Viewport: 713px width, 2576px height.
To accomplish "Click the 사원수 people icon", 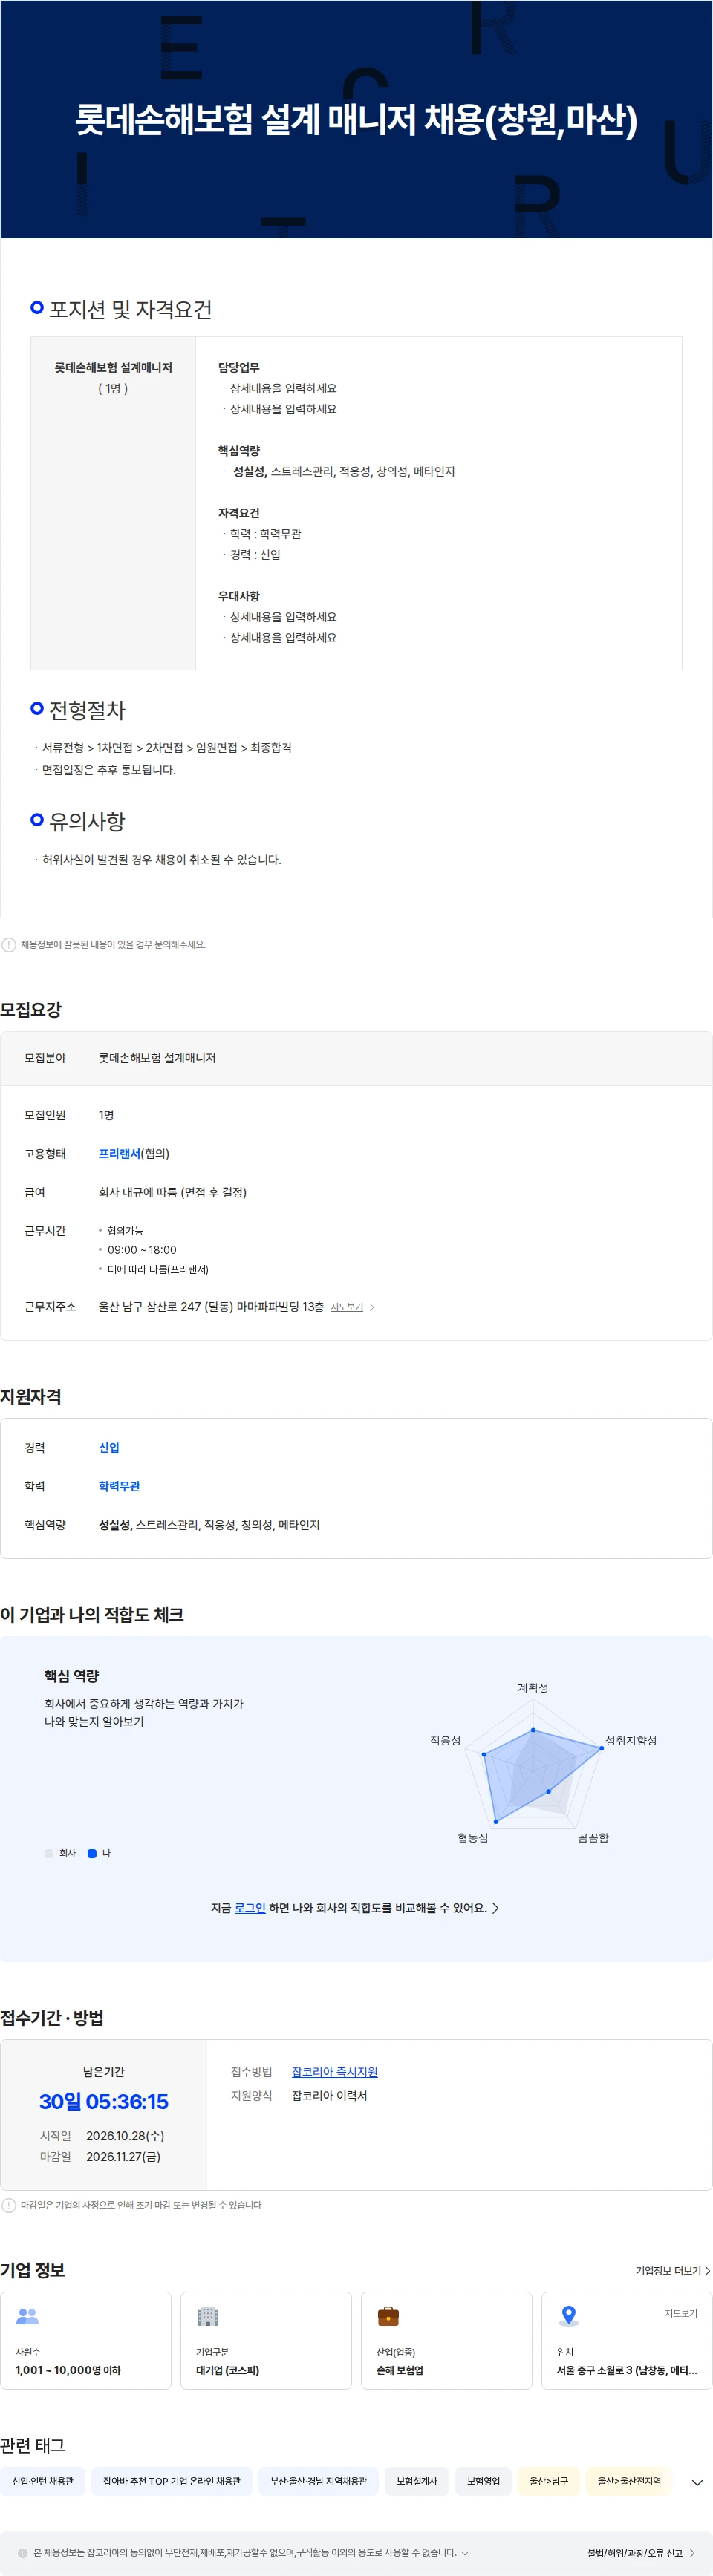I will [27, 2315].
